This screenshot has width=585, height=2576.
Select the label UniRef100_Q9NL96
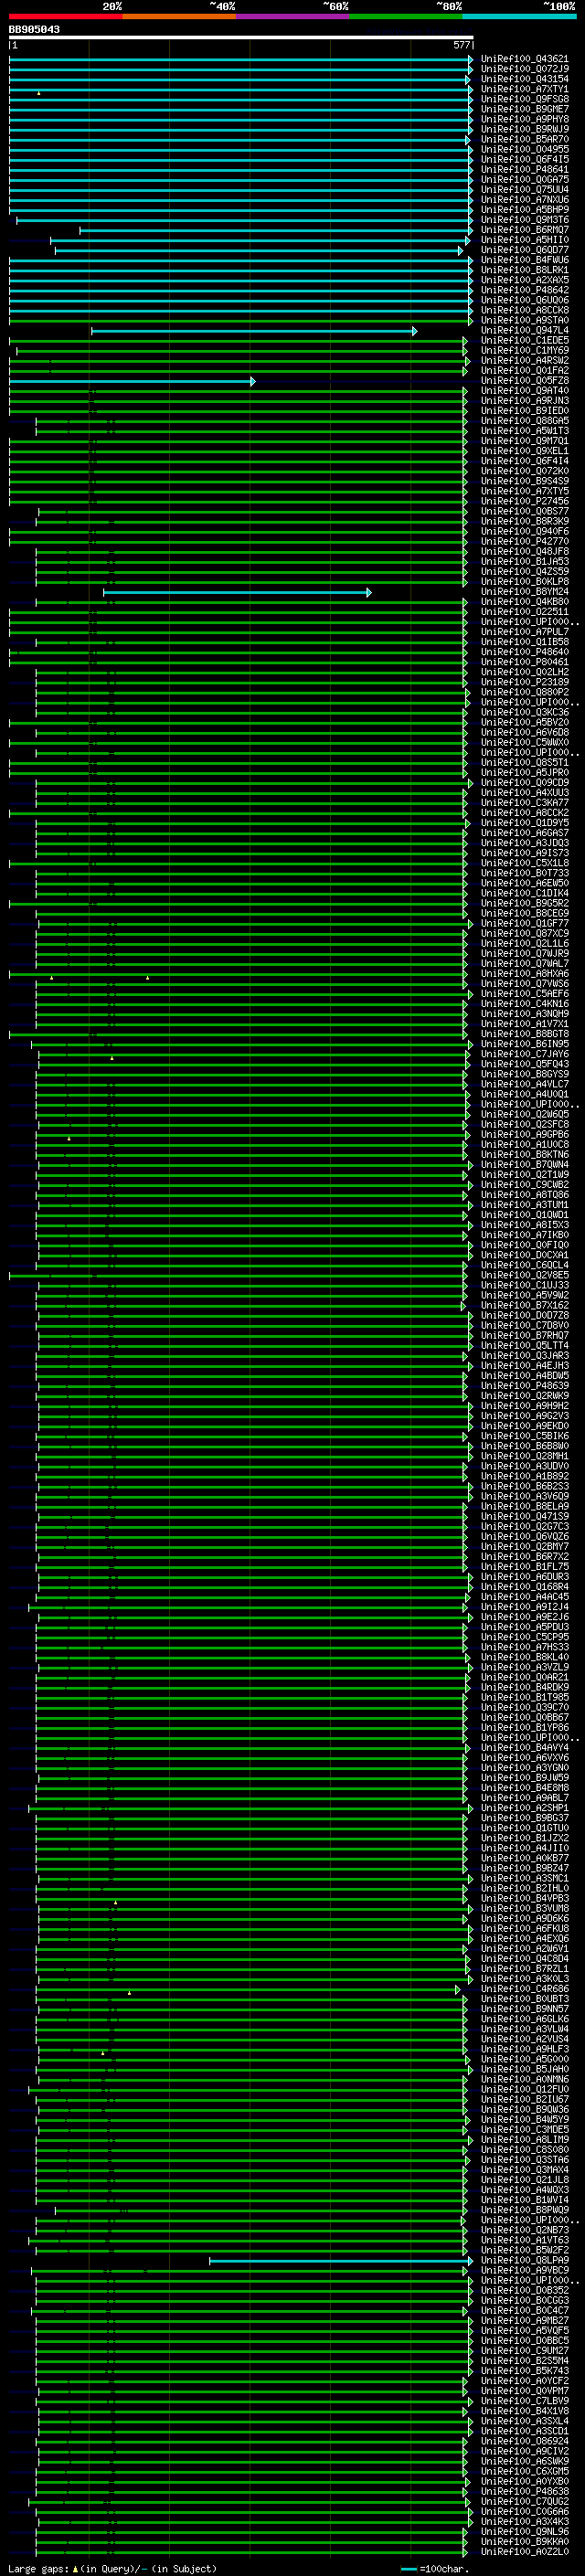click(x=524, y=2532)
